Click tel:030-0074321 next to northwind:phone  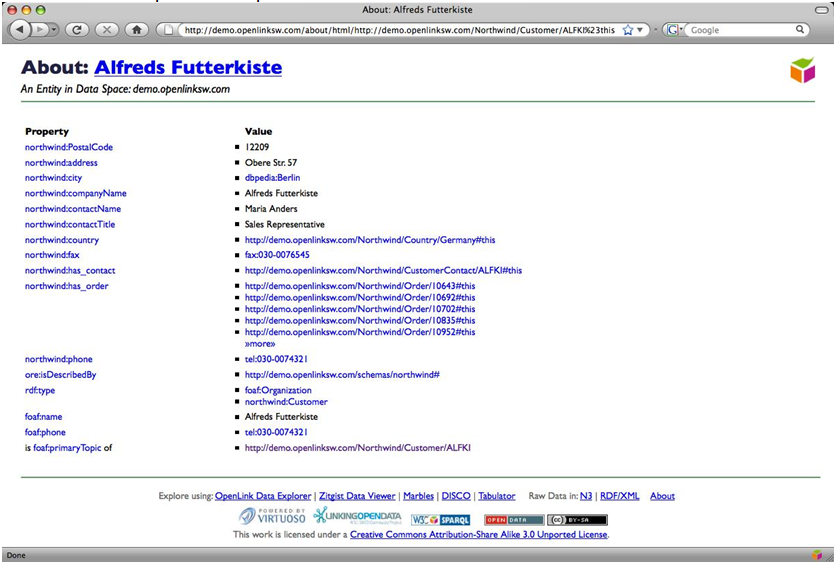(276, 359)
